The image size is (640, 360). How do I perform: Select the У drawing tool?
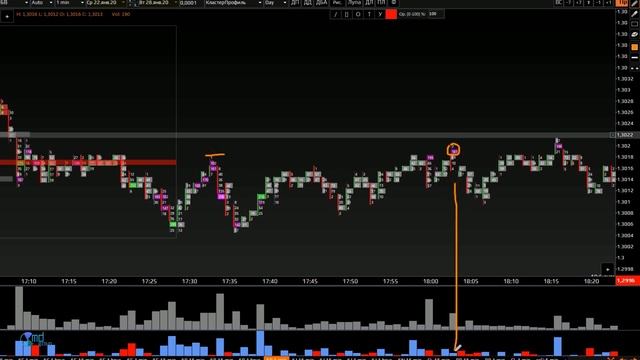click(x=380, y=14)
